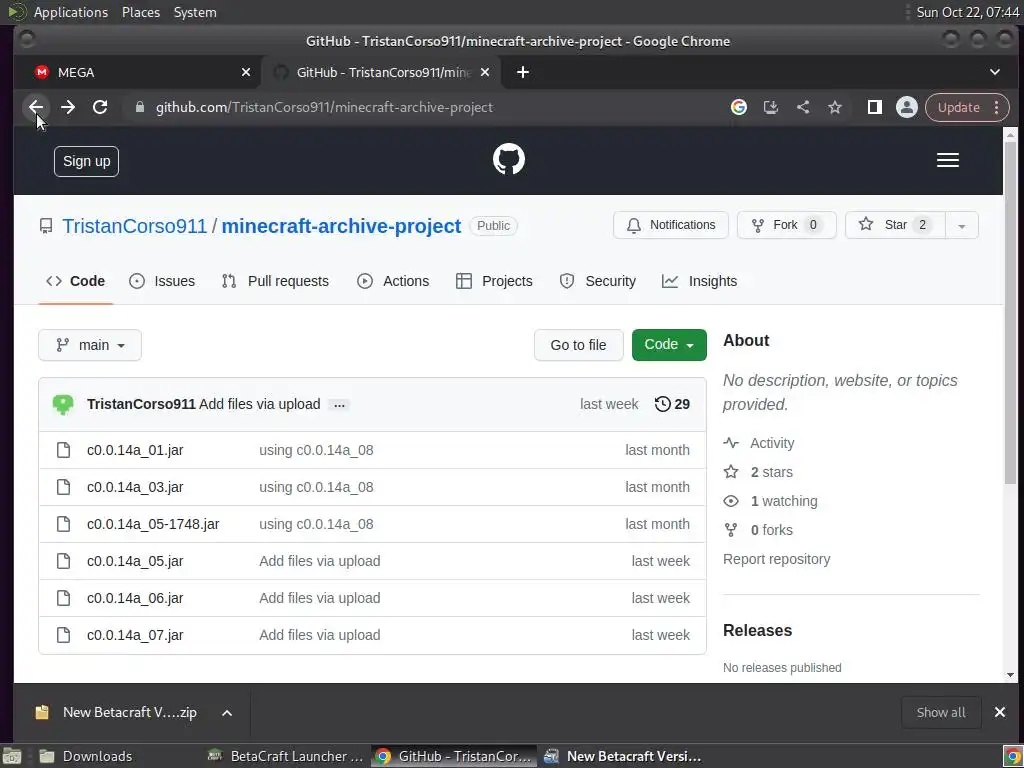Close the downloads bar with the X
The height and width of the screenshot is (768, 1024).
(x=1000, y=712)
